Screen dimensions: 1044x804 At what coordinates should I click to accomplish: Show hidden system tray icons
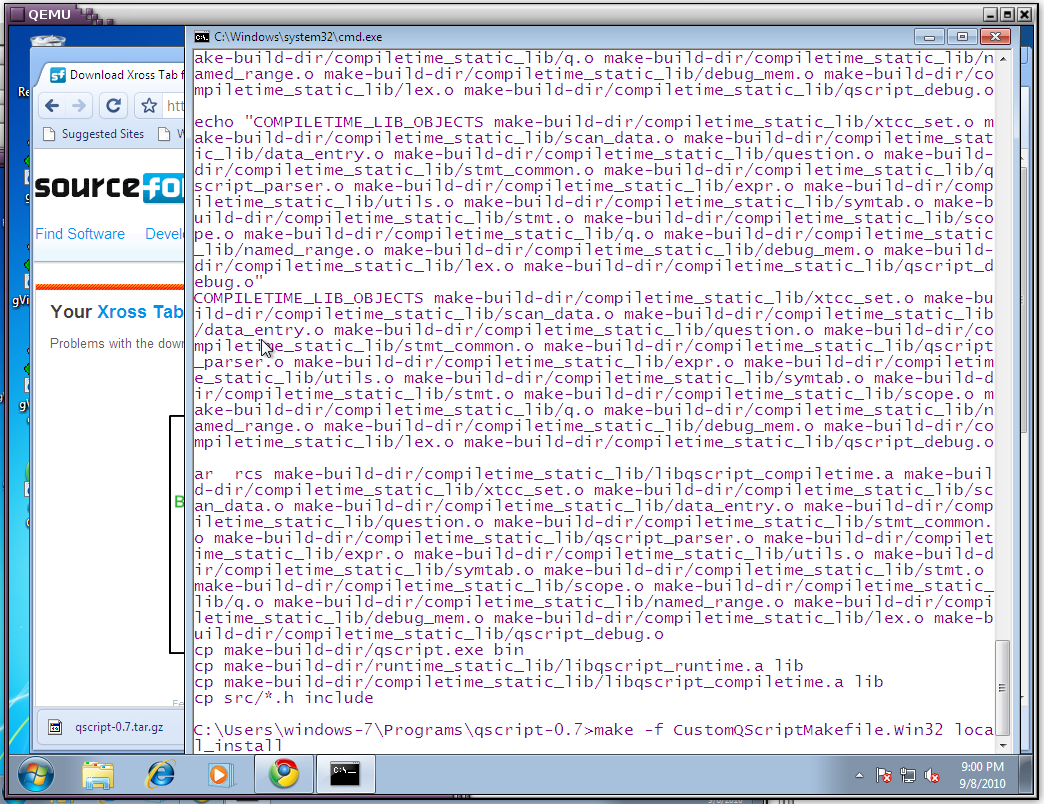point(860,775)
